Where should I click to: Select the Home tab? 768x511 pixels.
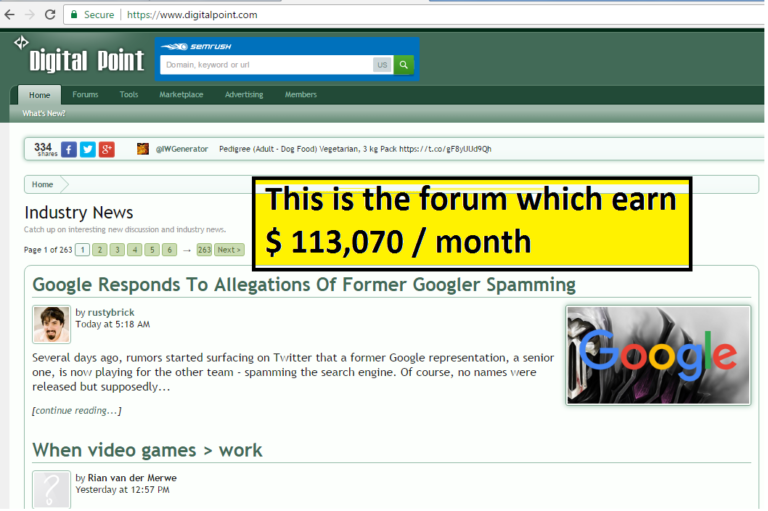(x=40, y=95)
